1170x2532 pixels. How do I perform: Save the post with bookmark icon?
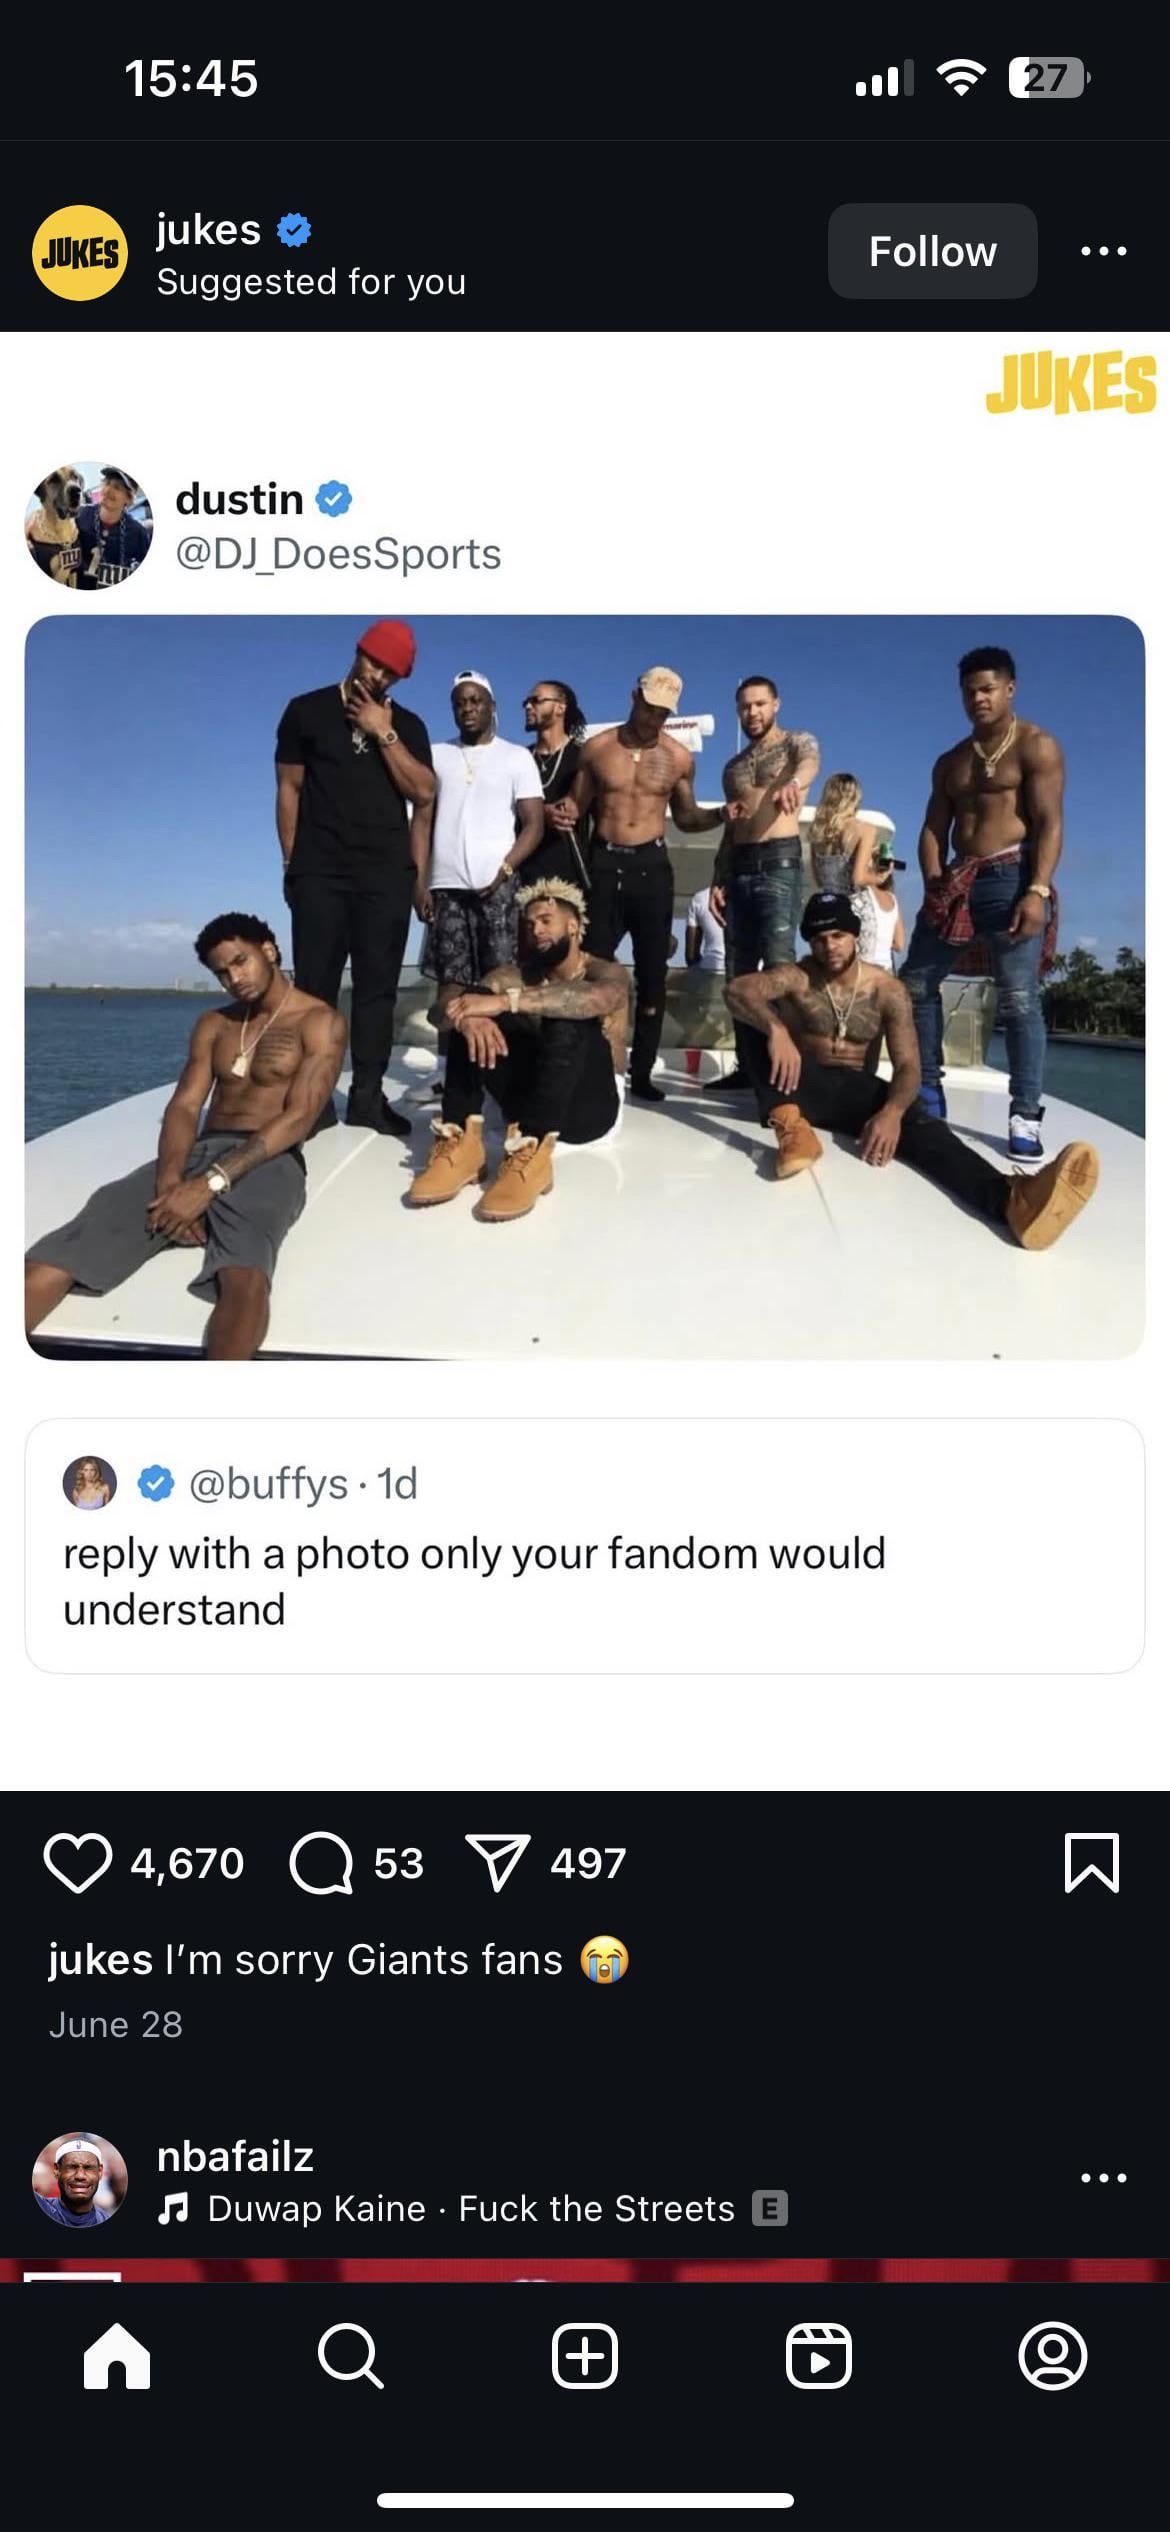[x=1092, y=1863]
